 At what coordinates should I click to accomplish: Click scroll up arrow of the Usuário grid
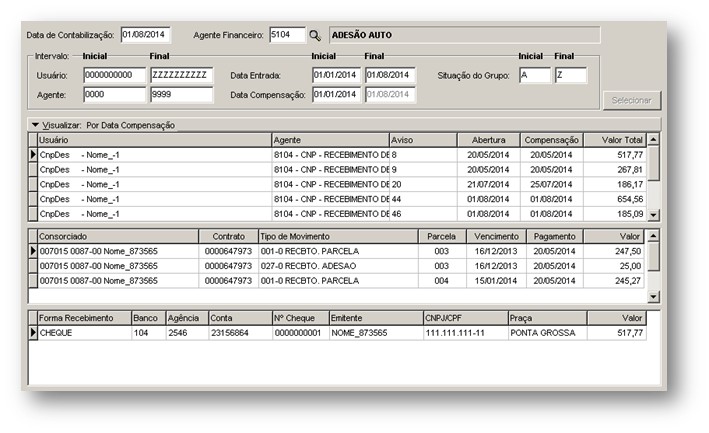point(653,140)
